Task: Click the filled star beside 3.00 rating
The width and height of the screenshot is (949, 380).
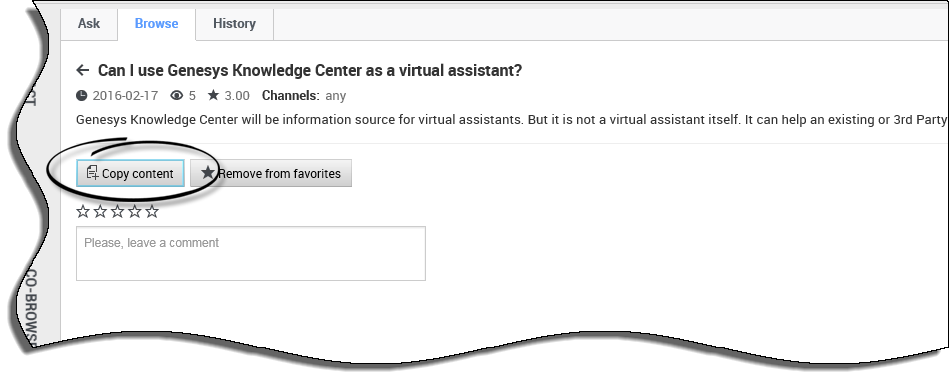Action: 213,95
